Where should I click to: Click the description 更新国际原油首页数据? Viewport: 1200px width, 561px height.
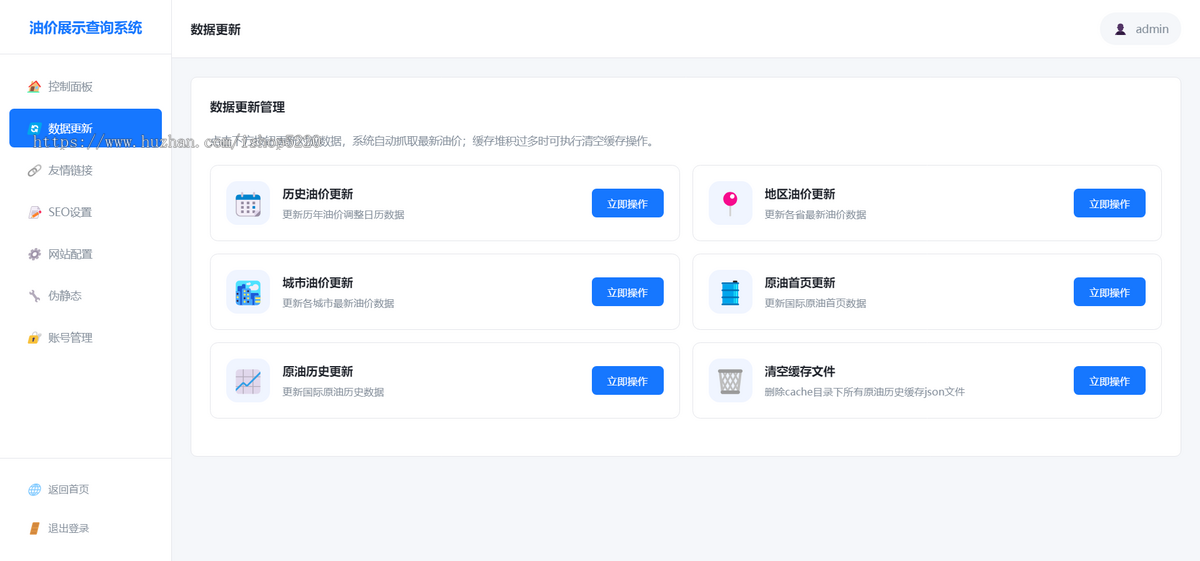pos(815,303)
